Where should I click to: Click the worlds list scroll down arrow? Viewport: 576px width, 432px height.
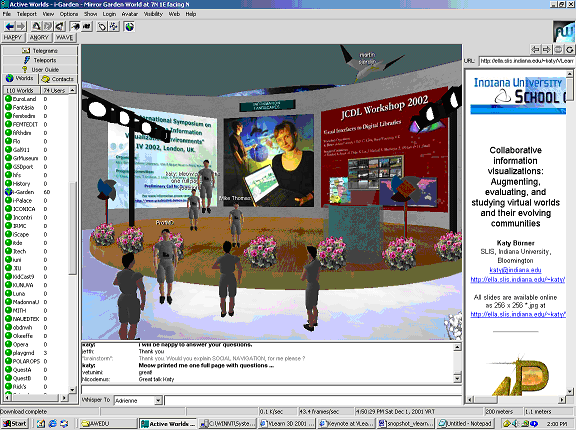[x=72, y=390]
